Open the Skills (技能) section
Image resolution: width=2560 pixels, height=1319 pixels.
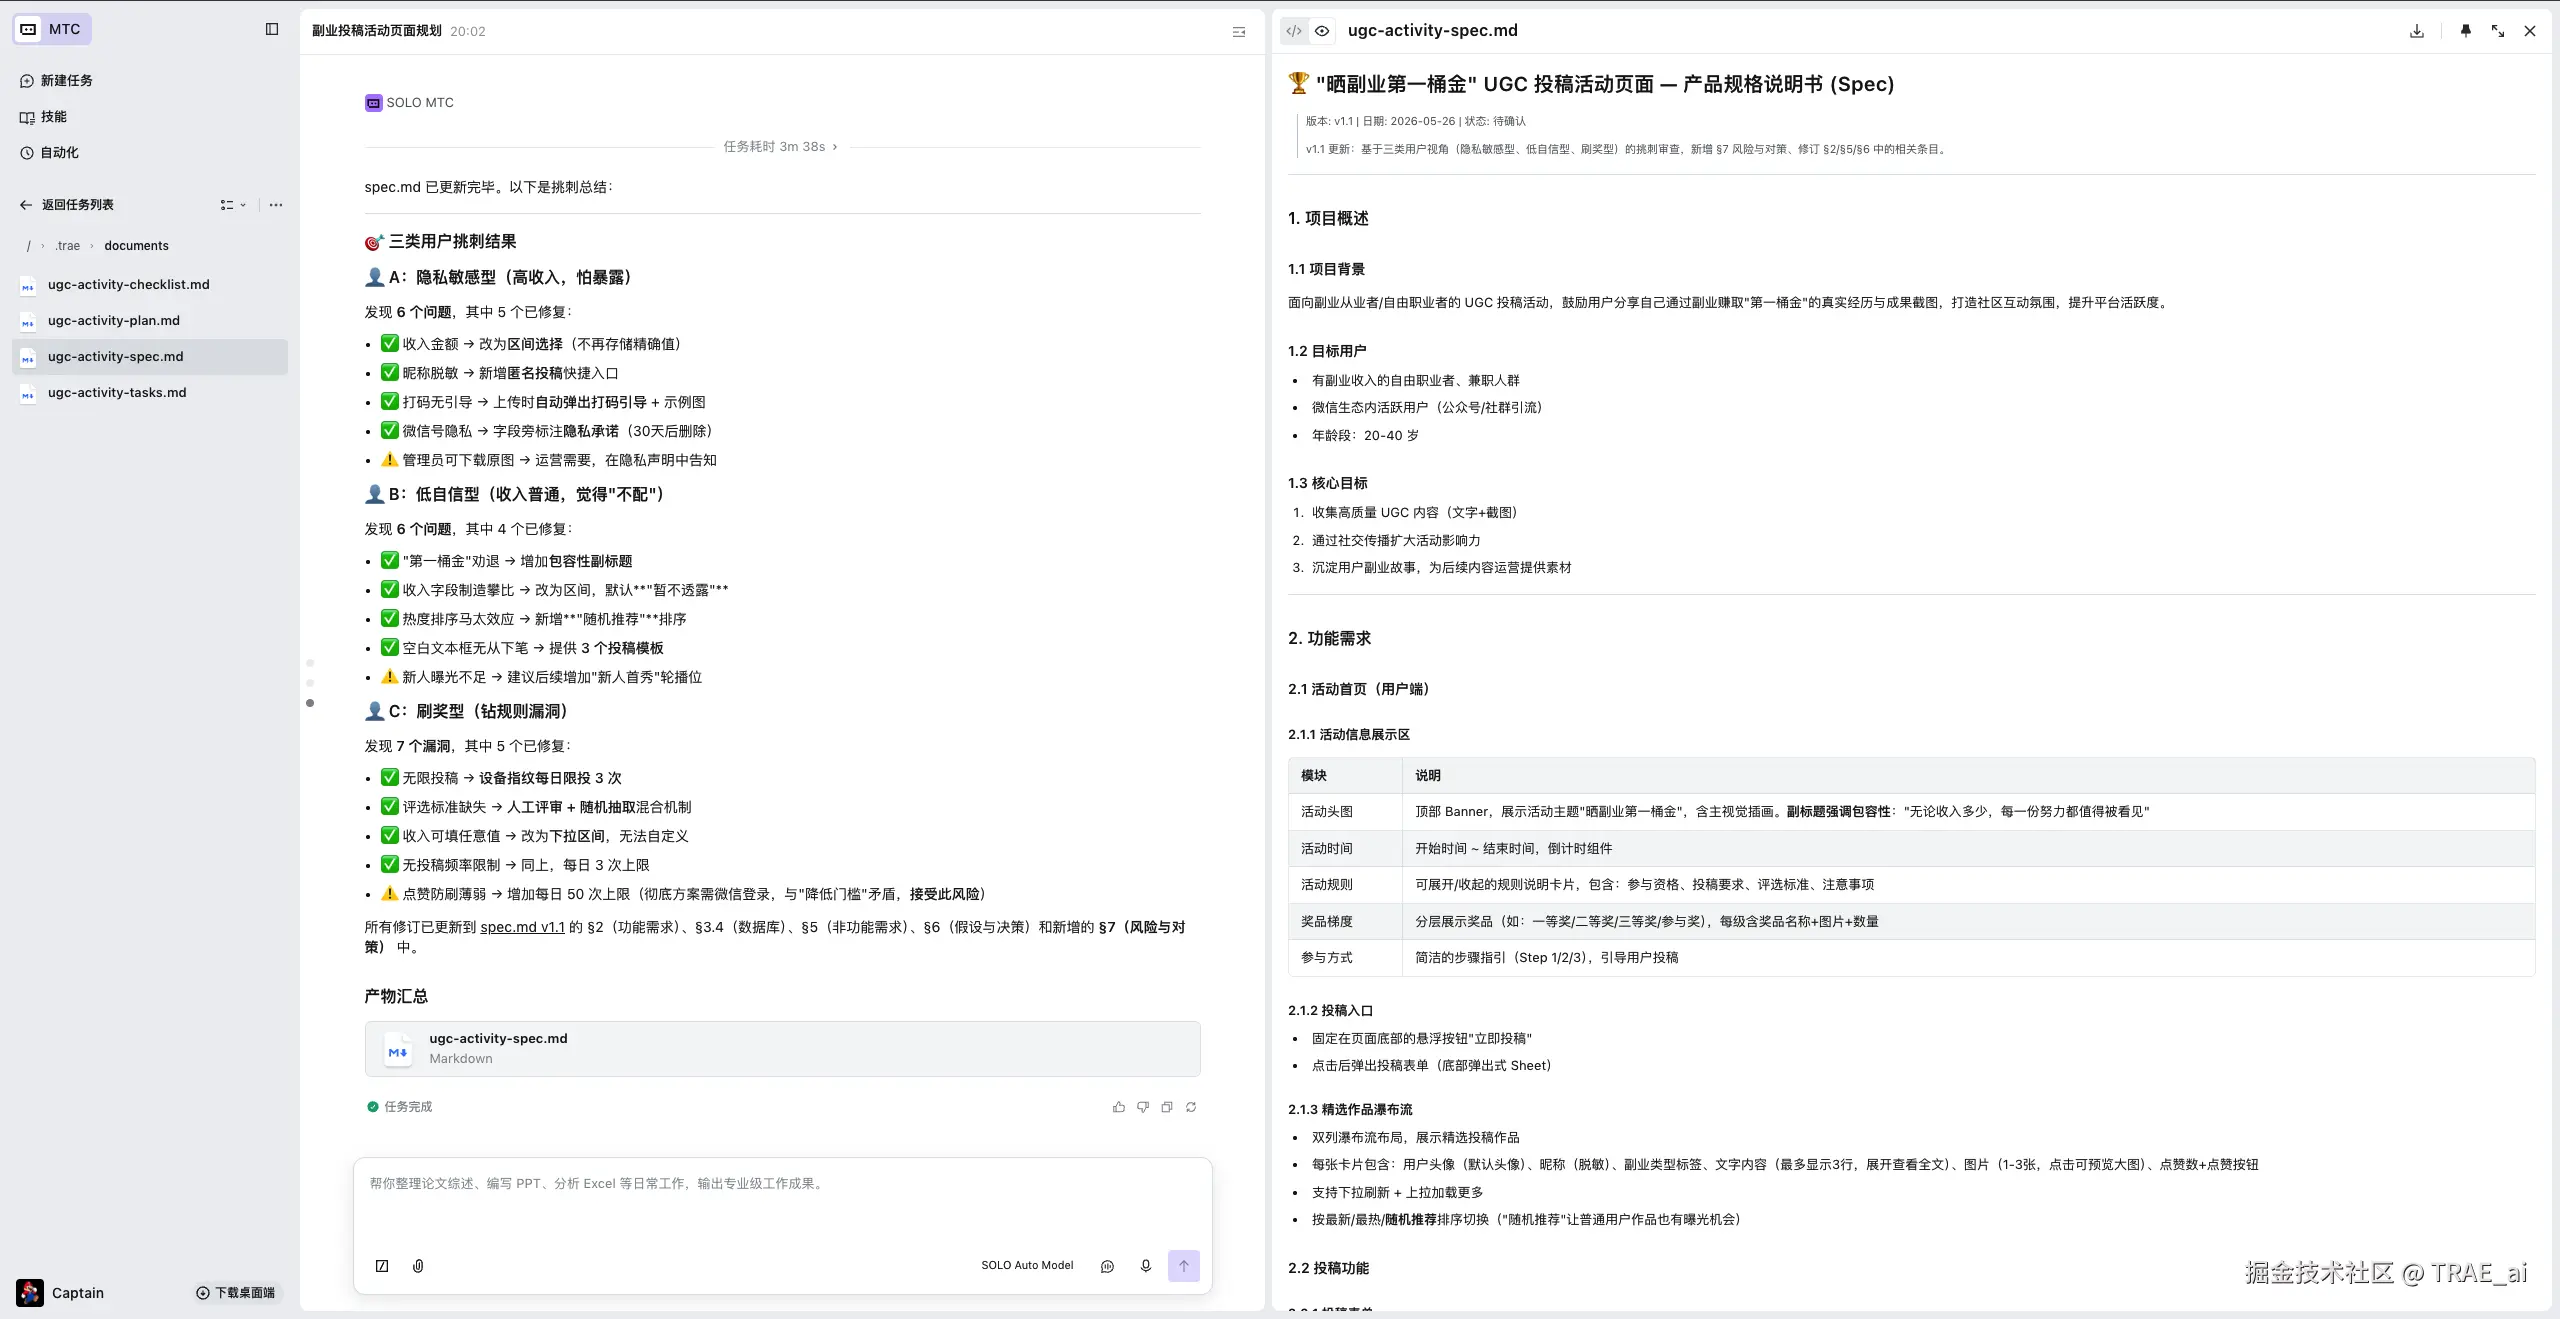(x=44, y=117)
